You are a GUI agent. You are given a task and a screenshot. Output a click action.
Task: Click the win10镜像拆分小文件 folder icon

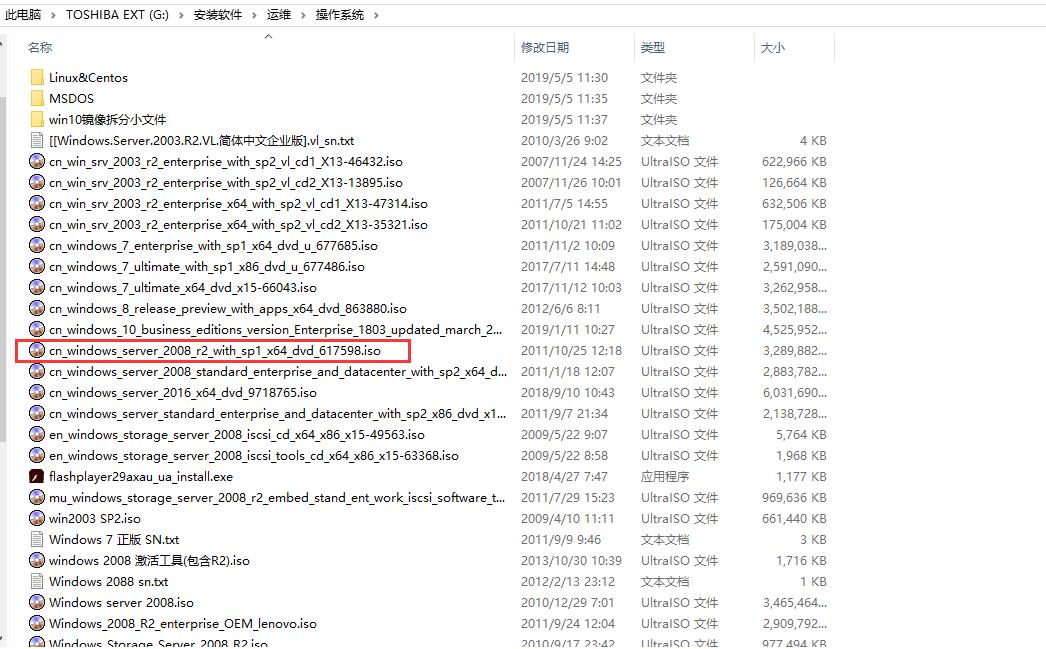[37, 119]
